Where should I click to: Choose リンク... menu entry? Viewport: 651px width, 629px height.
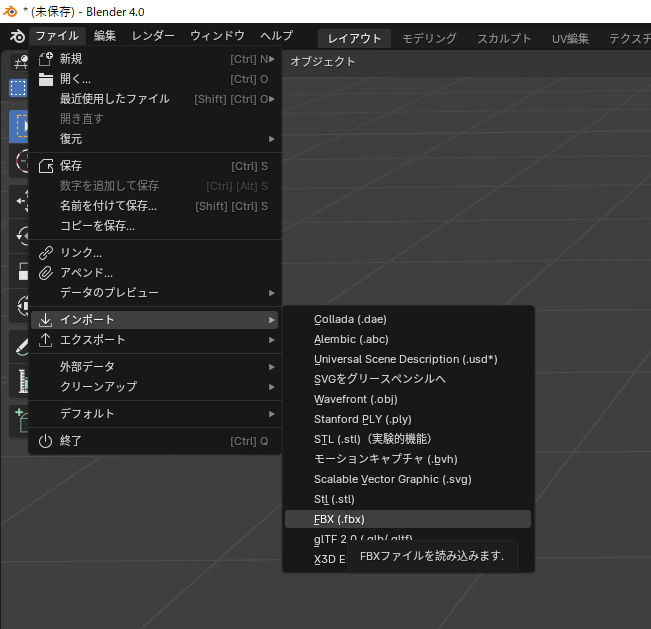[155, 253]
